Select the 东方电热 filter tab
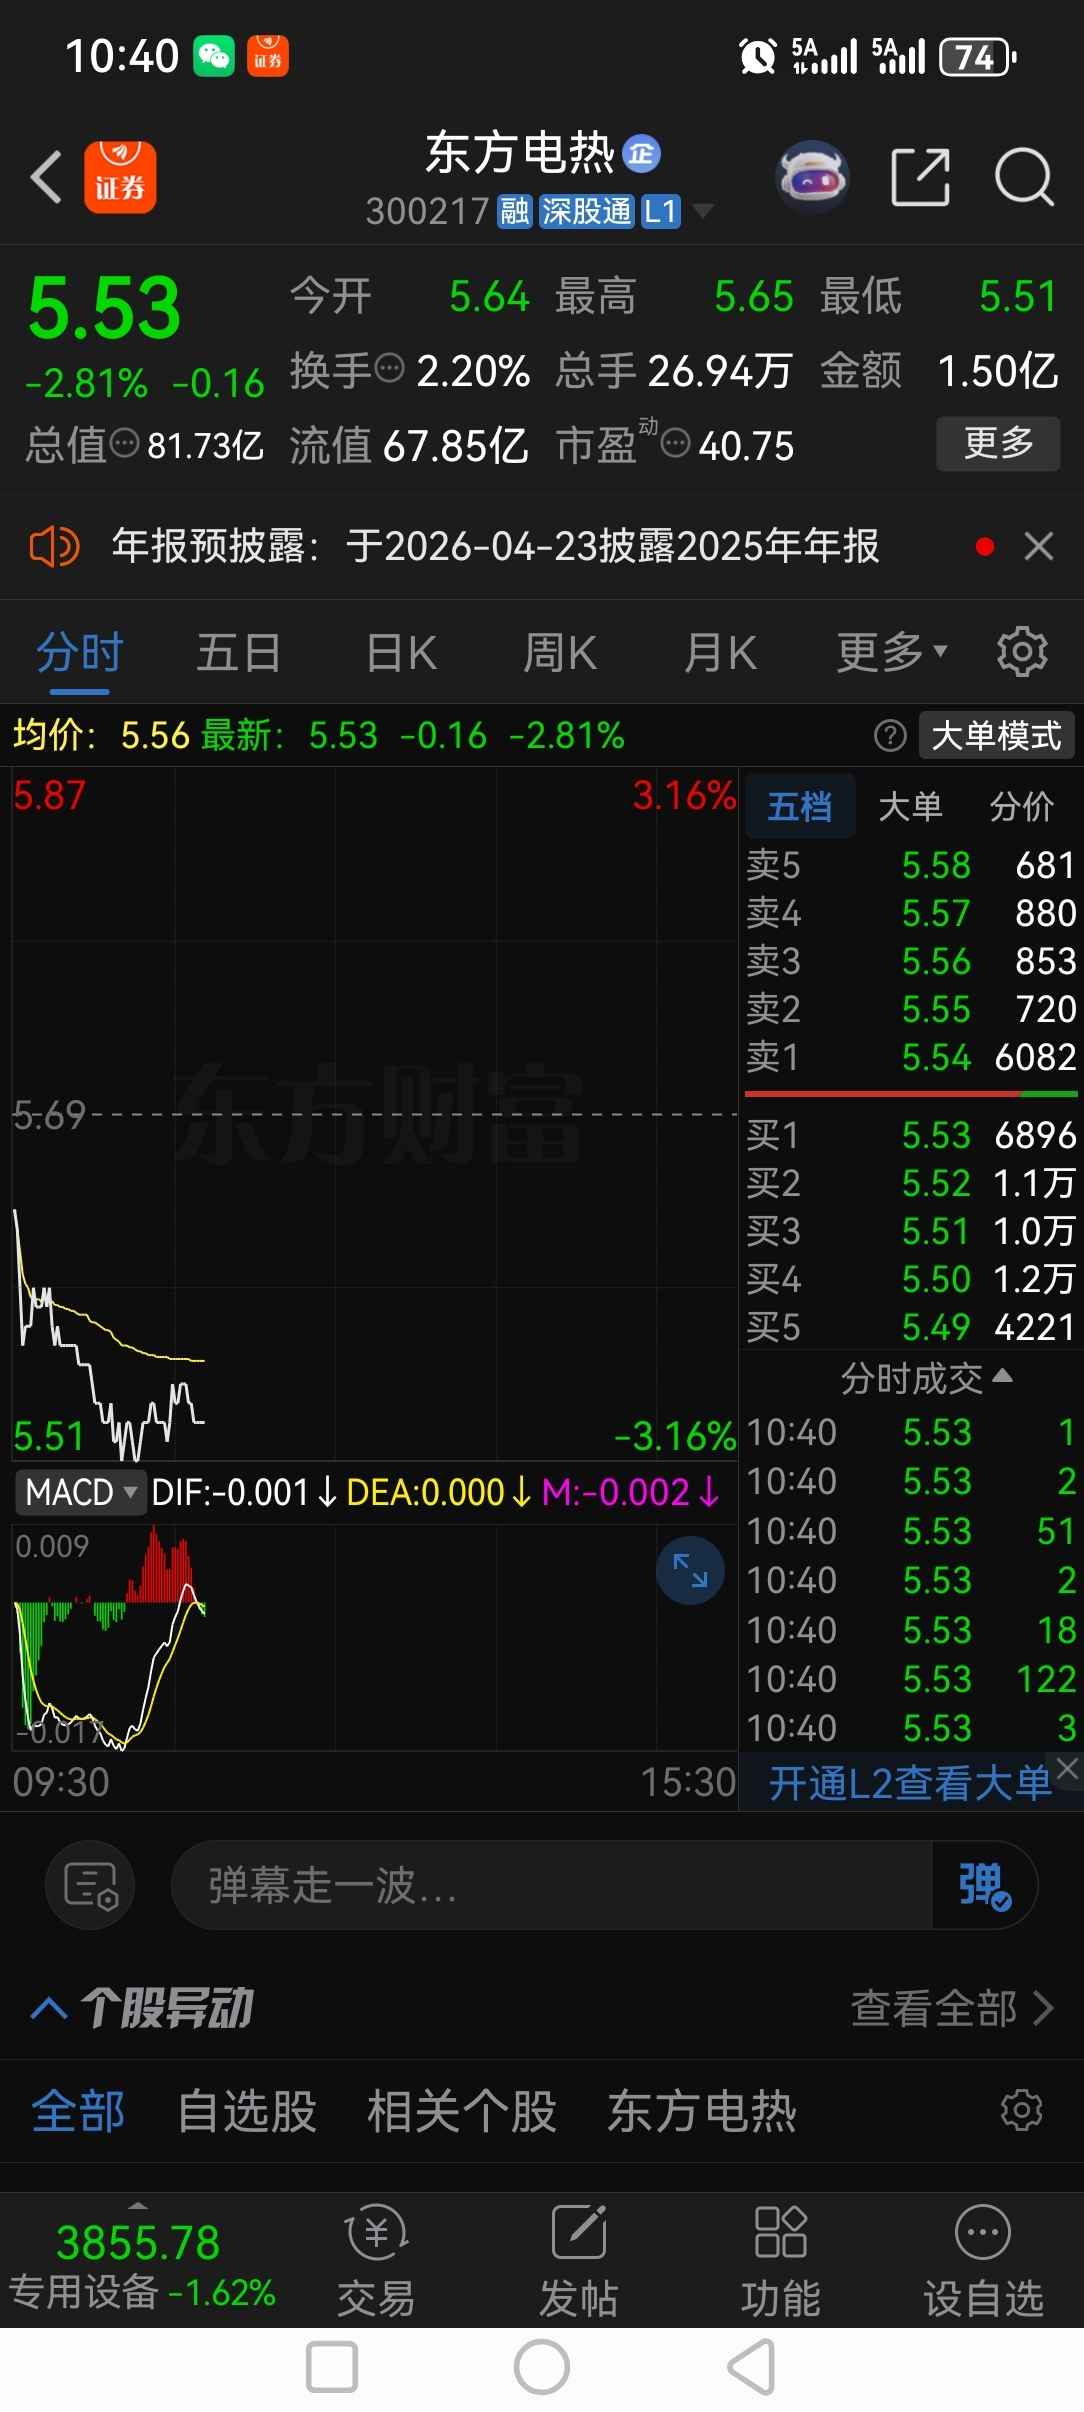The width and height of the screenshot is (1084, 2412). coord(702,2111)
